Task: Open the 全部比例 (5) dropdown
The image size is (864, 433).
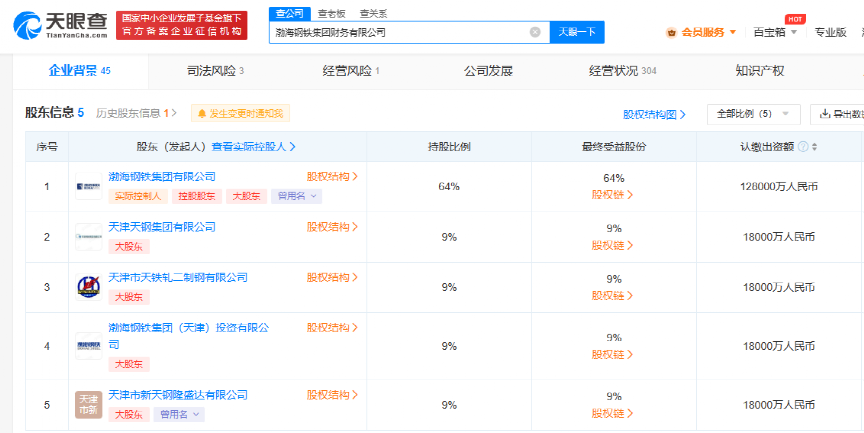Action: [x=753, y=114]
